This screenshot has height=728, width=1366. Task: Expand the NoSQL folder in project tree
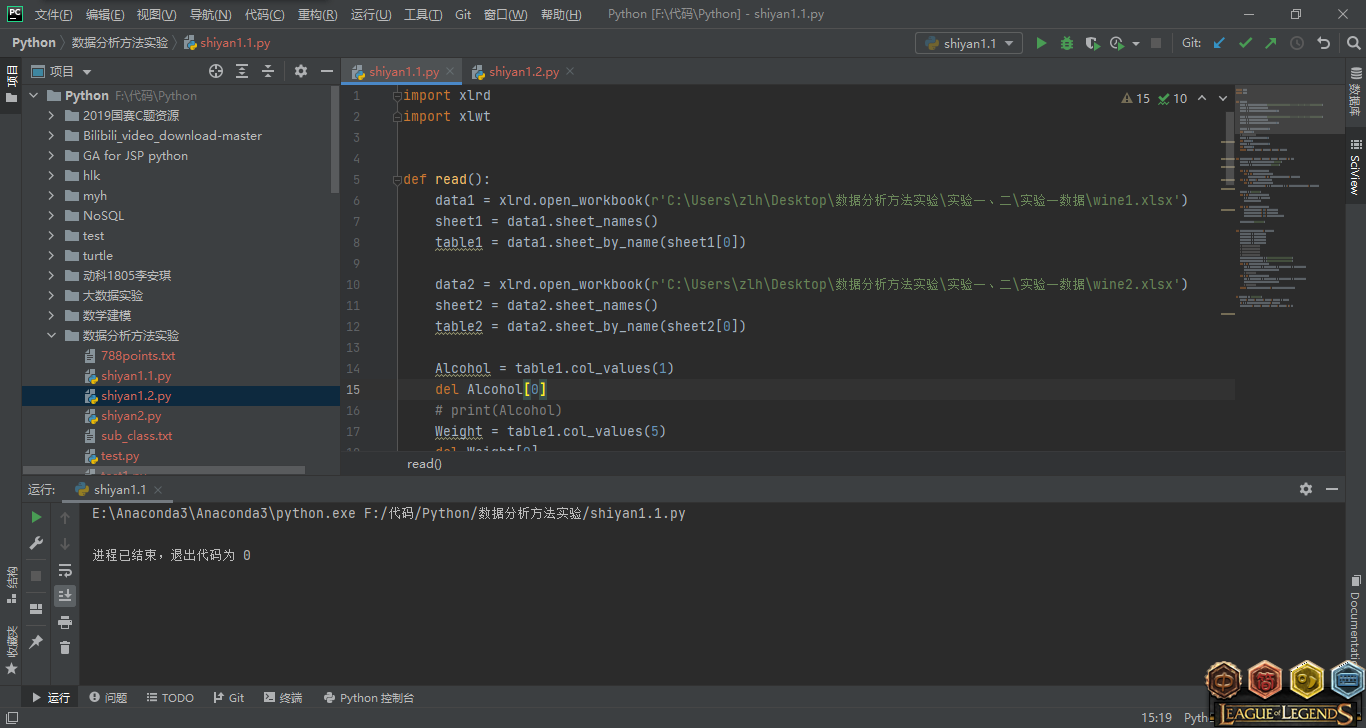[x=52, y=216]
